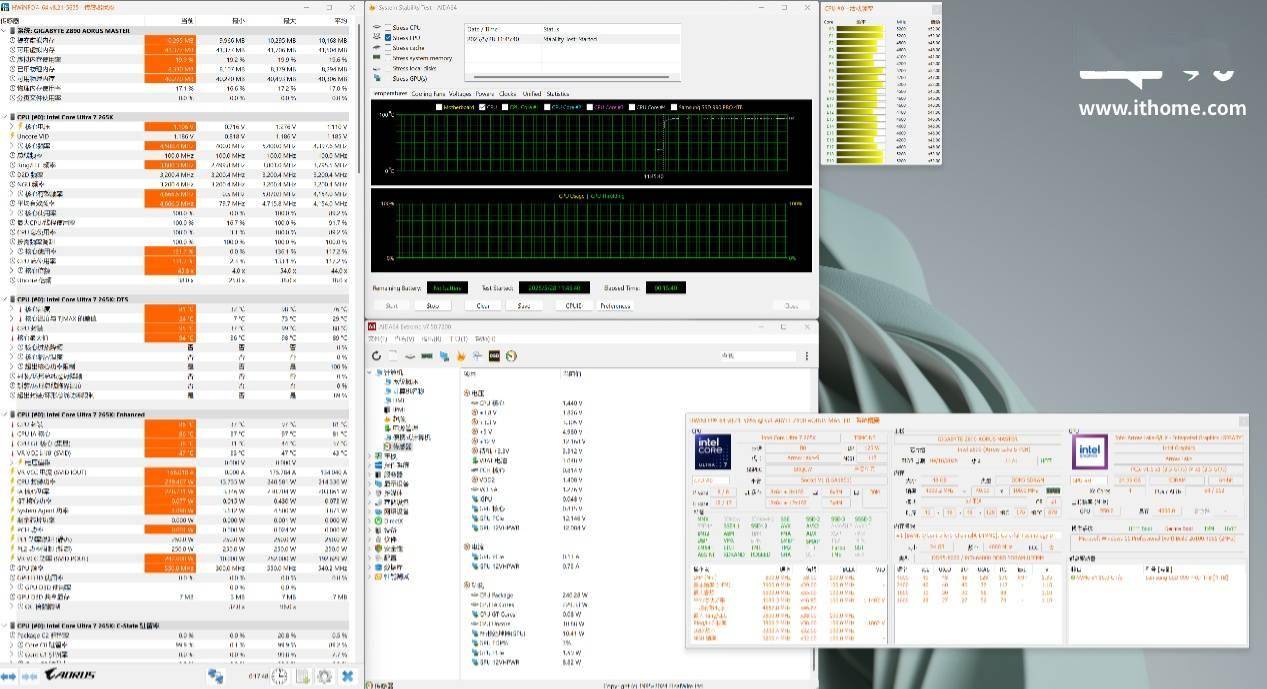Click the Close button in stability test

click(791, 306)
